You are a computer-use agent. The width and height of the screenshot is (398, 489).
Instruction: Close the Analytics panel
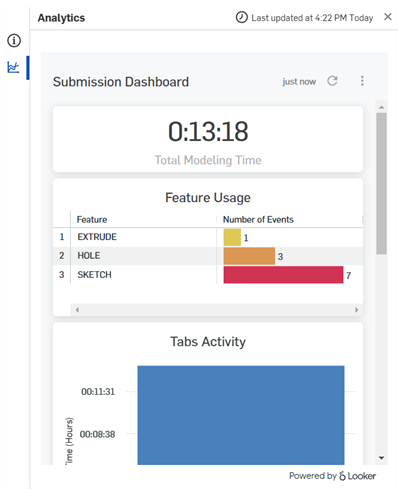pyautogui.click(x=388, y=17)
